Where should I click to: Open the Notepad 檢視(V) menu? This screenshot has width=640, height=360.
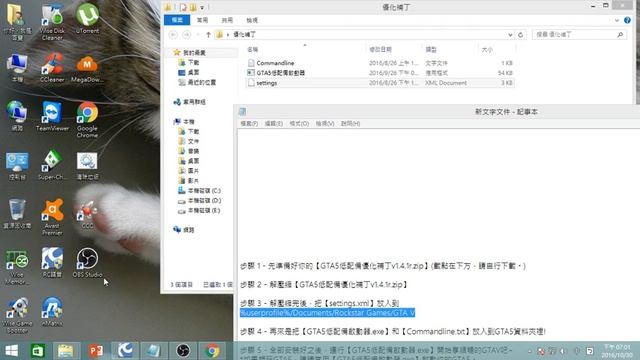click(325, 124)
